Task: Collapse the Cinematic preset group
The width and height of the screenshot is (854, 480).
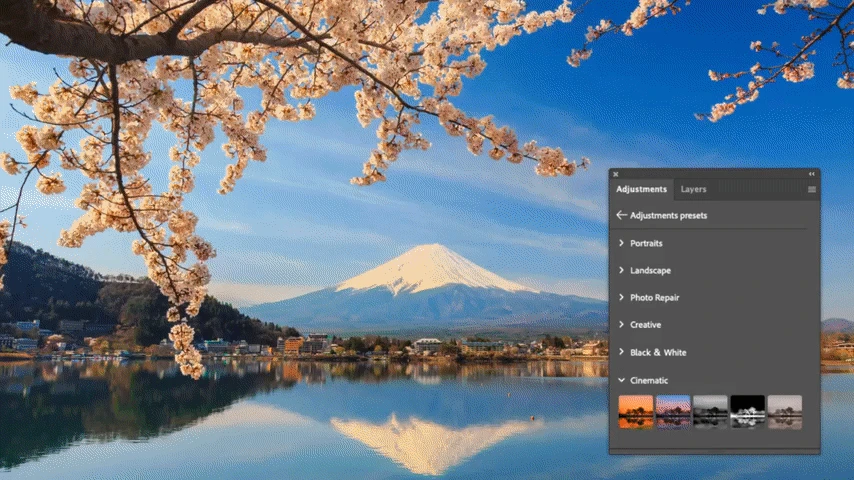Action: (x=648, y=380)
